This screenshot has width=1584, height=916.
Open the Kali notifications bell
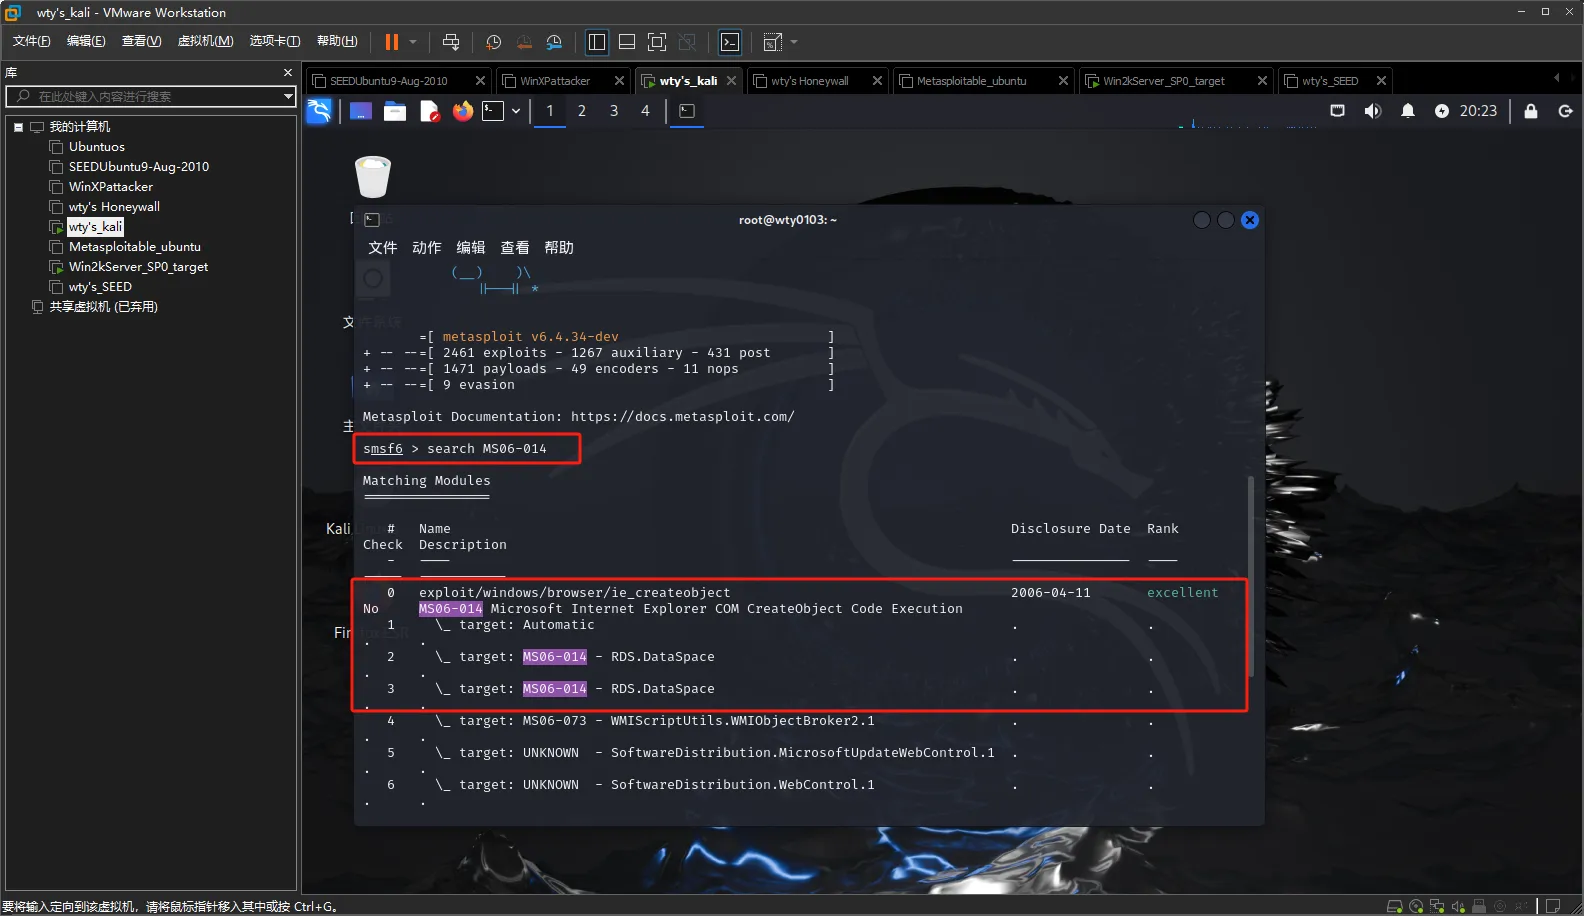click(x=1408, y=111)
